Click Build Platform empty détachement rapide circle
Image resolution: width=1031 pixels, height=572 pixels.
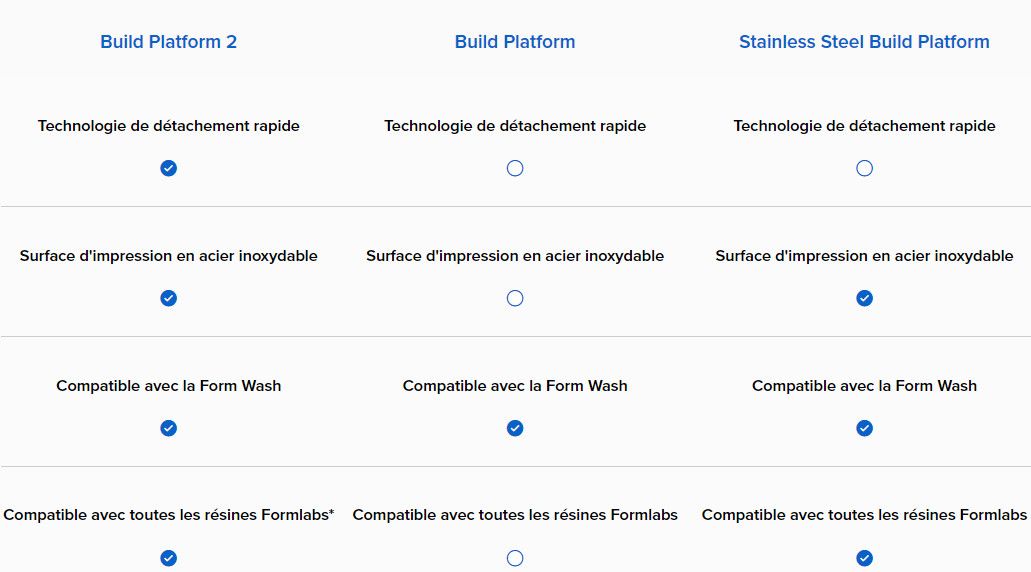point(515,168)
